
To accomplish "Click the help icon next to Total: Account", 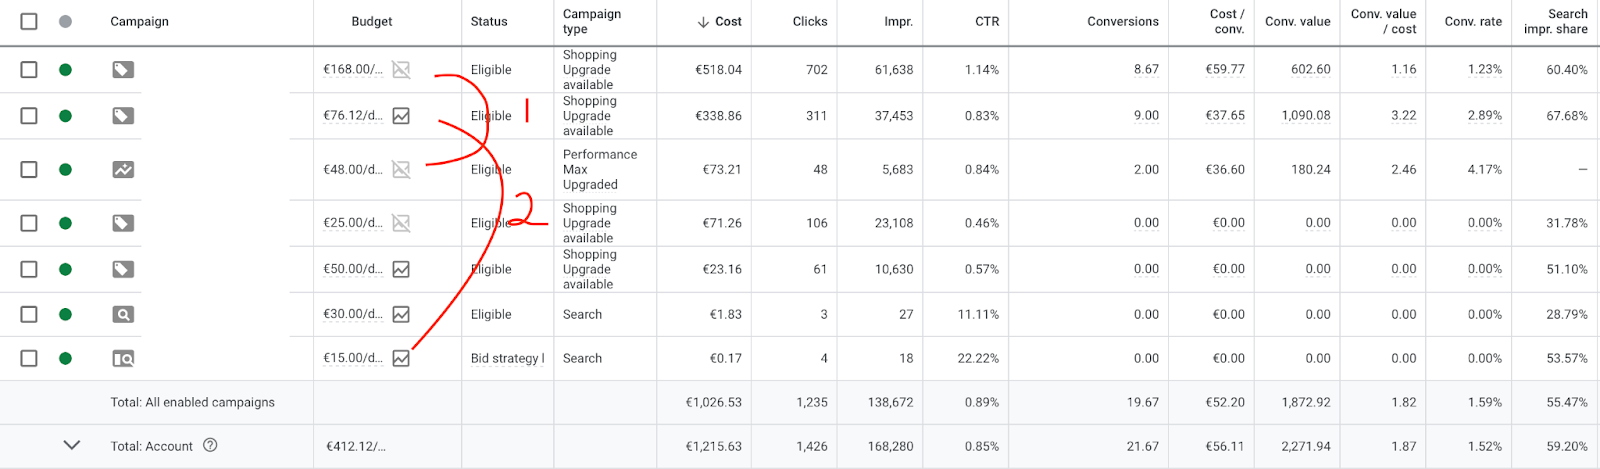I will 210,446.
